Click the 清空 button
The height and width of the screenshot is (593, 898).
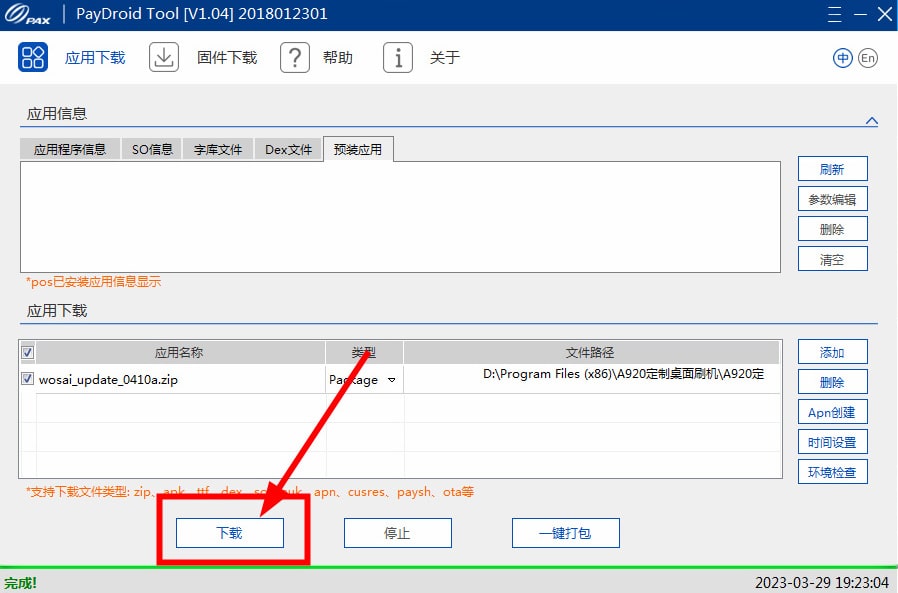(x=833, y=259)
